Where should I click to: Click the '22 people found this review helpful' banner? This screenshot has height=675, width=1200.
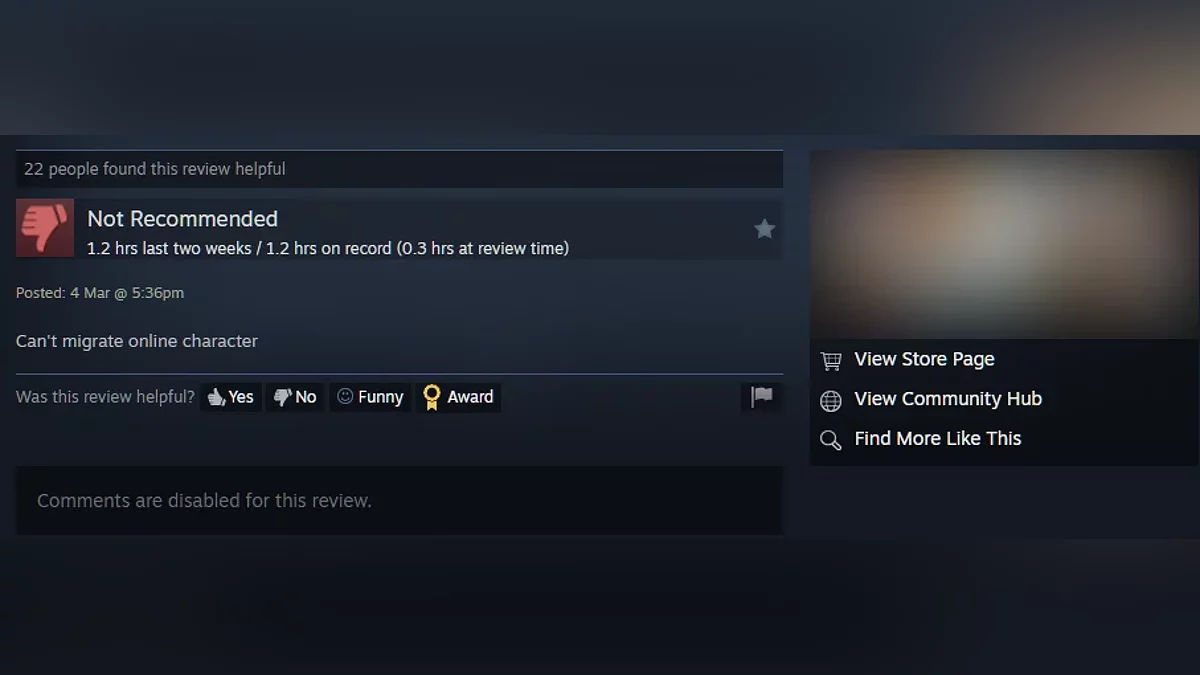(399, 169)
